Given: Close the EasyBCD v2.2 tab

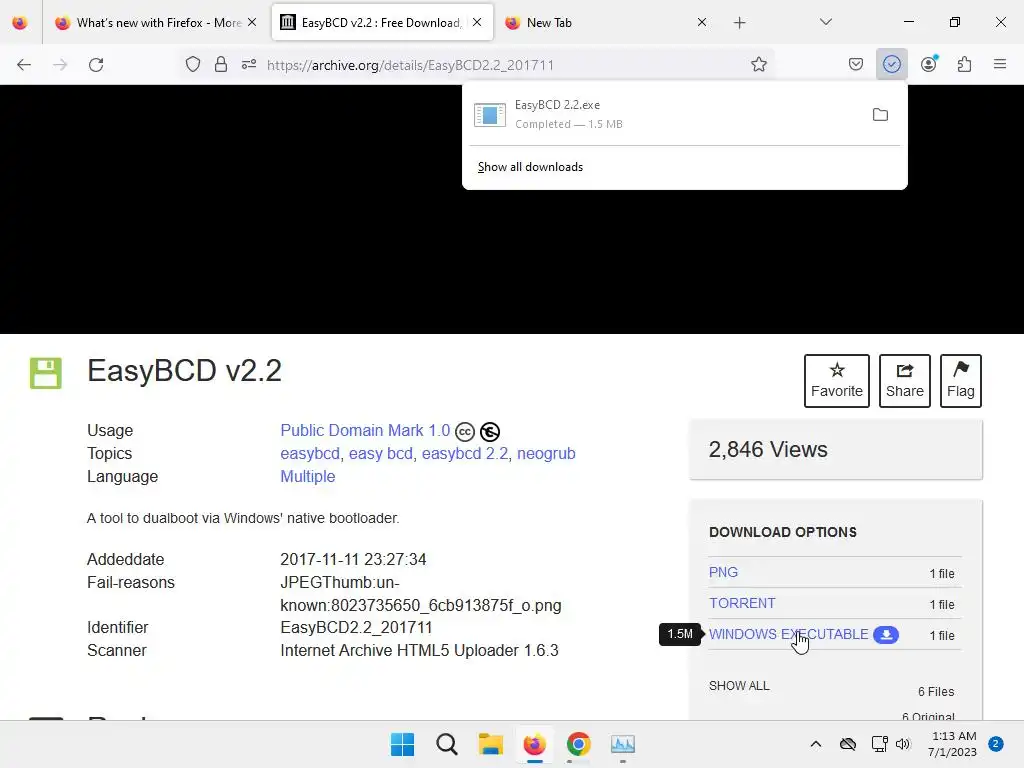Looking at the screenshot, I should click(477, 22).
